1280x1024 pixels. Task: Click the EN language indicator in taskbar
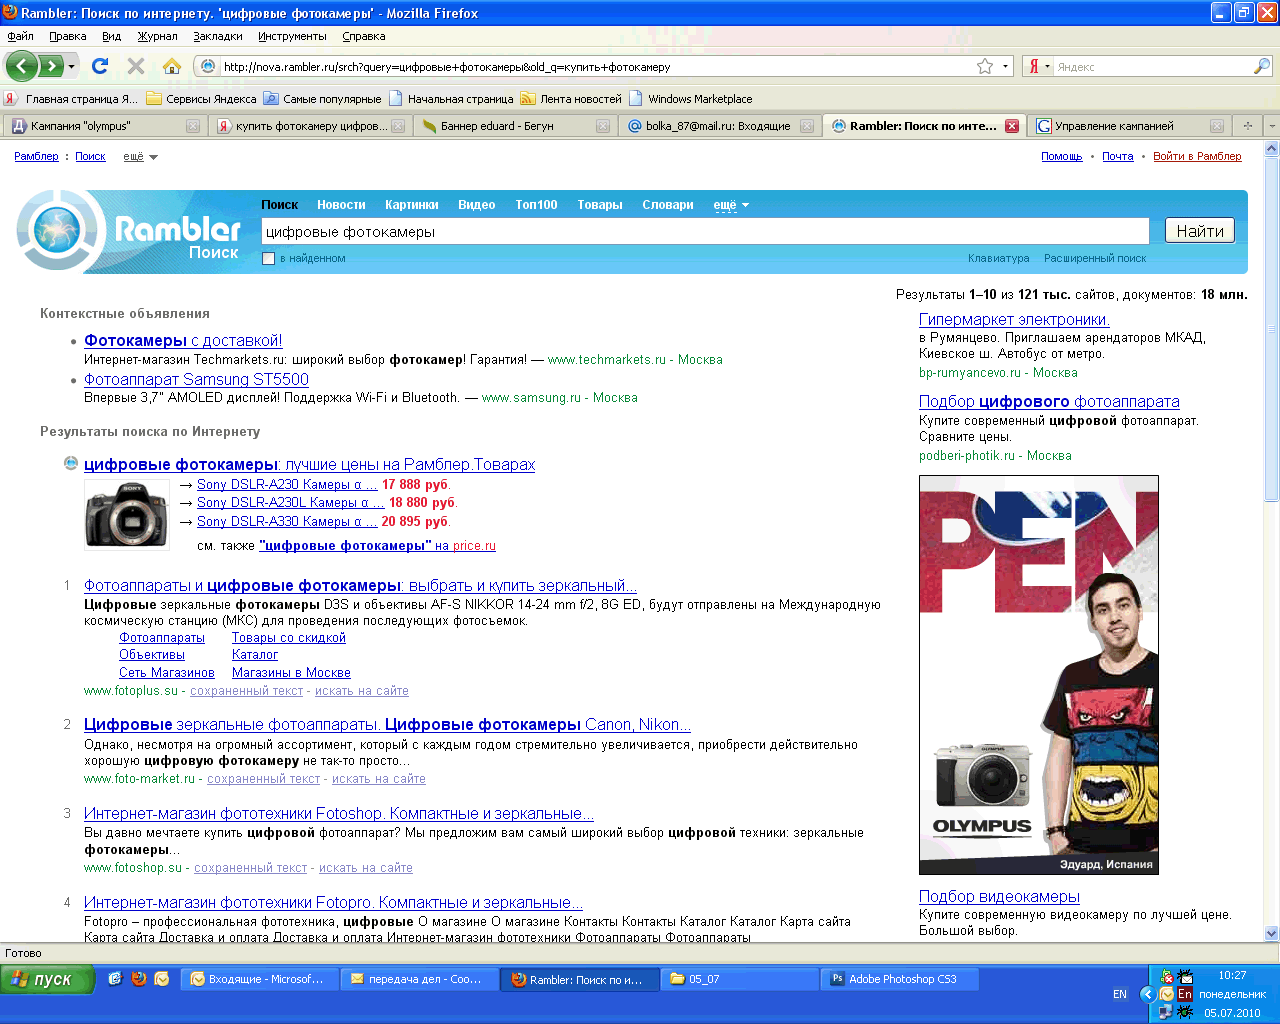(1120, 994)
